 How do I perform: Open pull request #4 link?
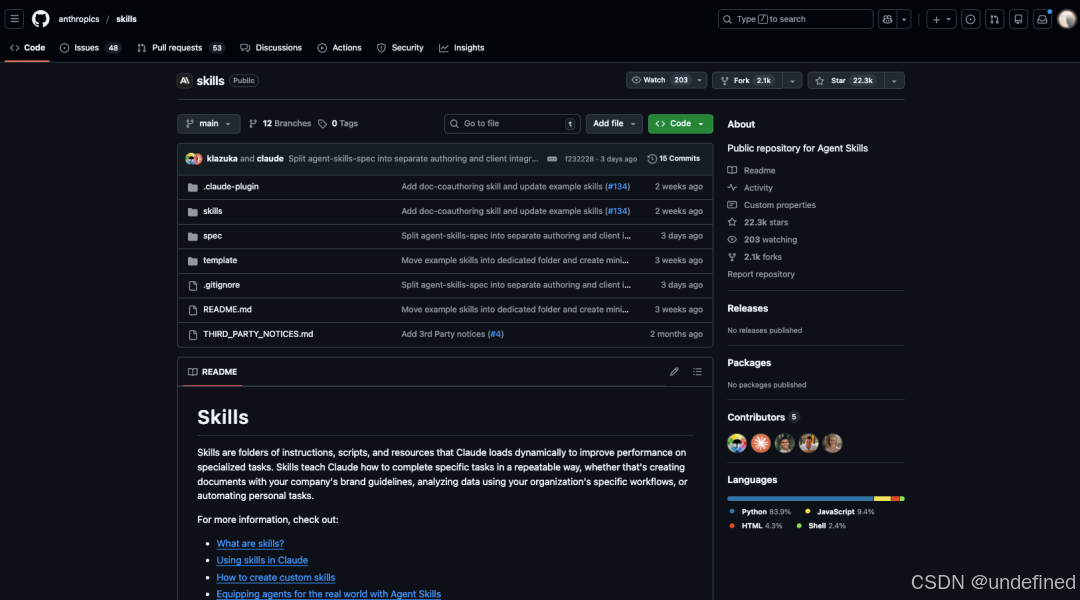click(495, 334)
